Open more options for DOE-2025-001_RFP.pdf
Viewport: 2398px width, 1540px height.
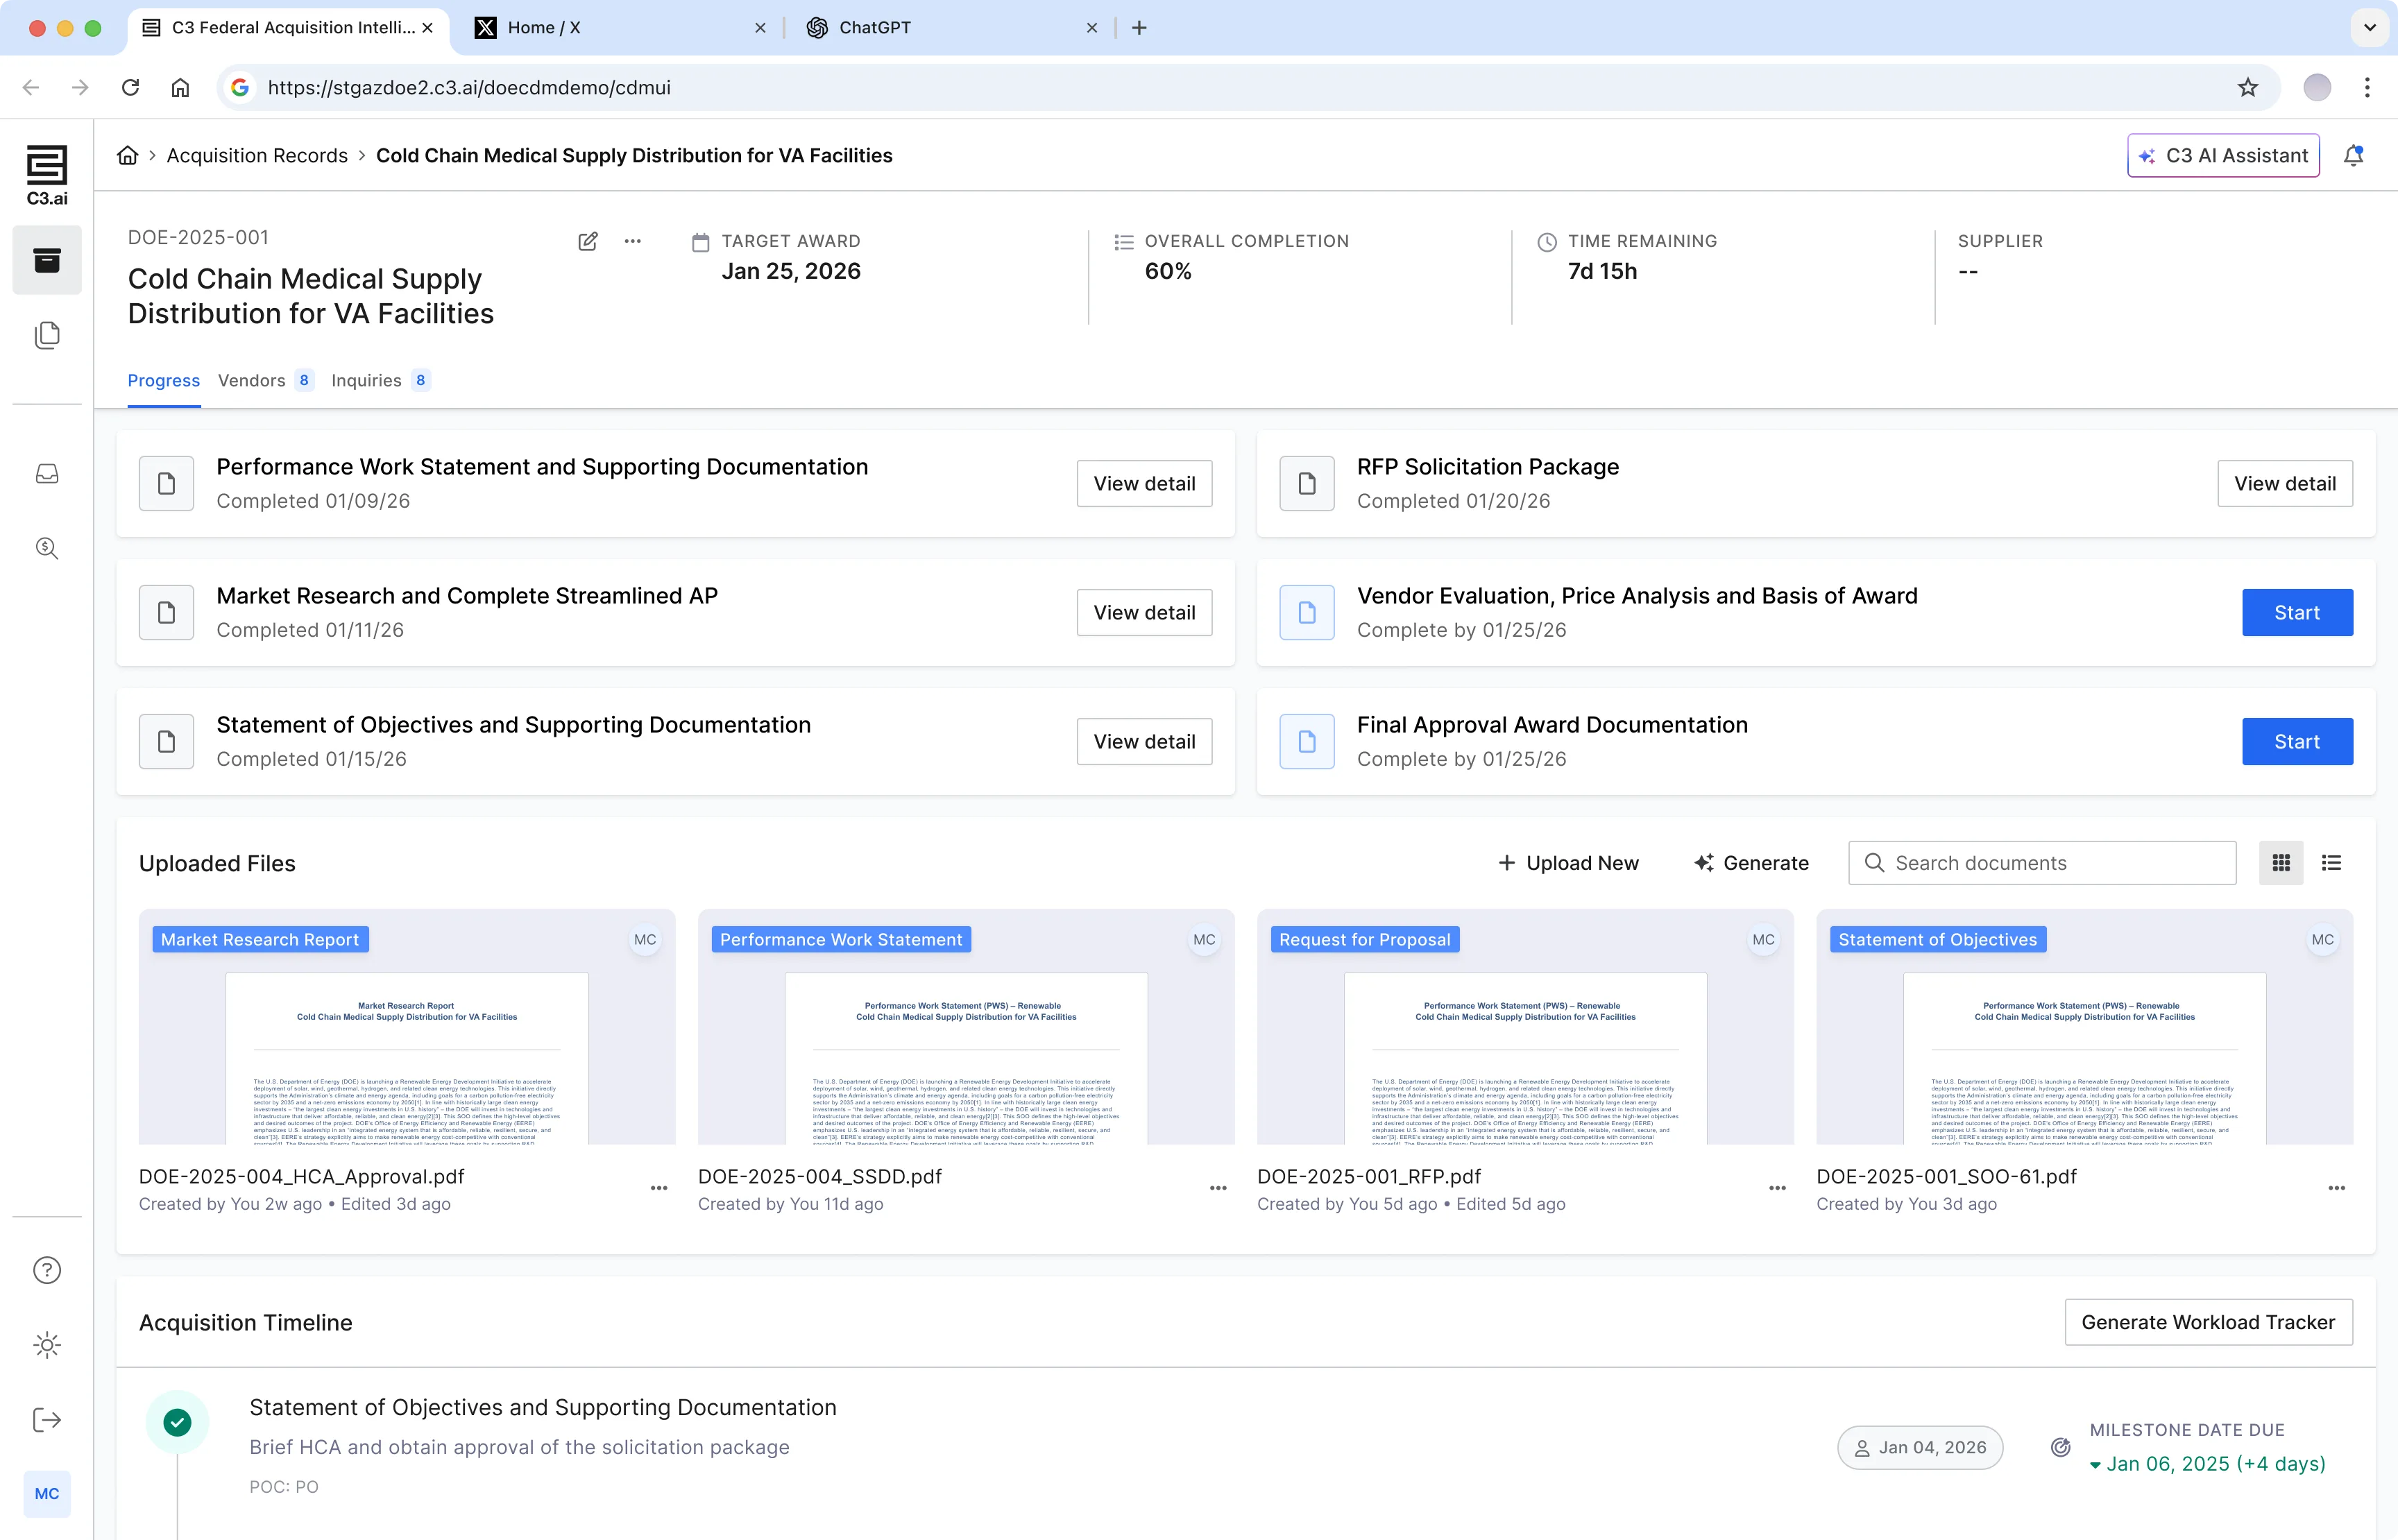(1777, 1188)
